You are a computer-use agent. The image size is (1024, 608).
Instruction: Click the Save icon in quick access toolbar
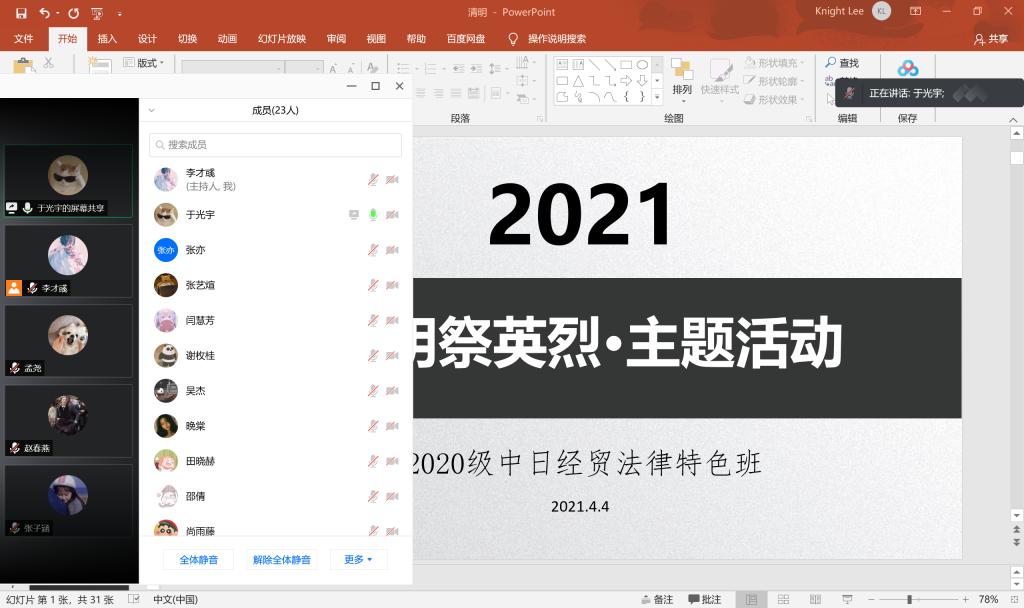pyautogui.click(x=21, y=13)
